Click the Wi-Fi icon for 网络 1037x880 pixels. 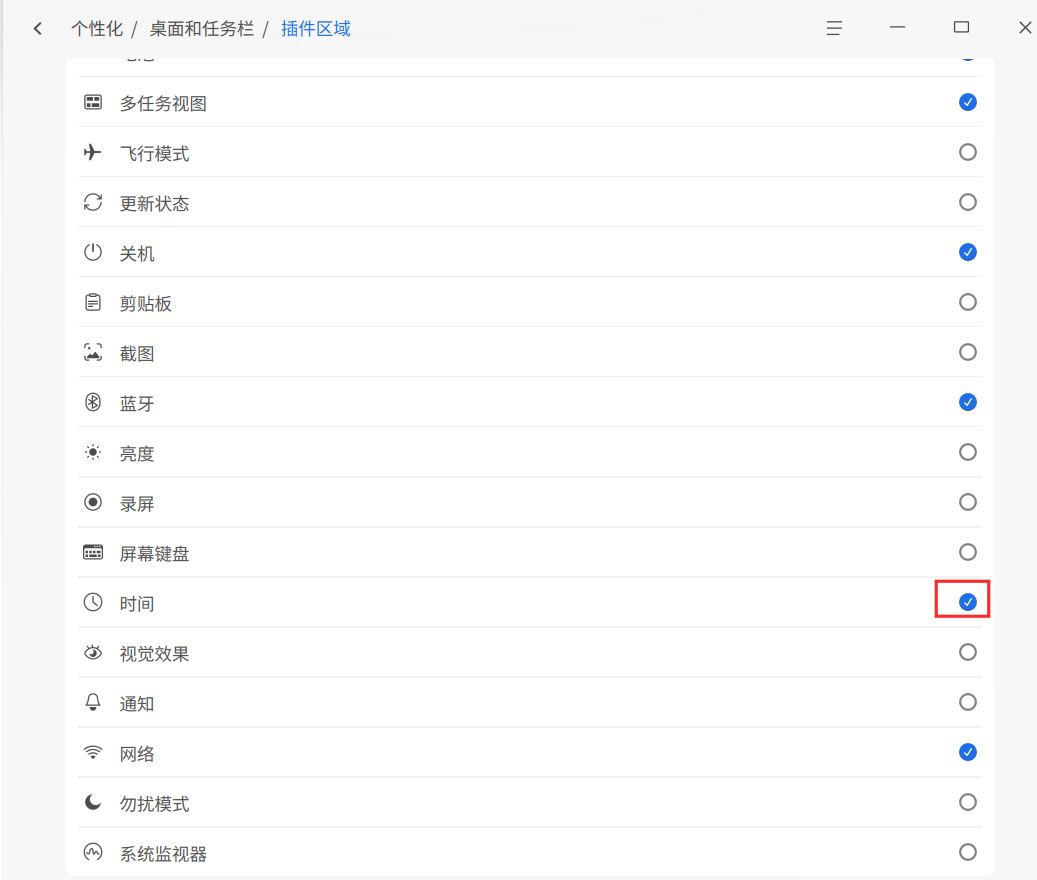coord(93,752)
